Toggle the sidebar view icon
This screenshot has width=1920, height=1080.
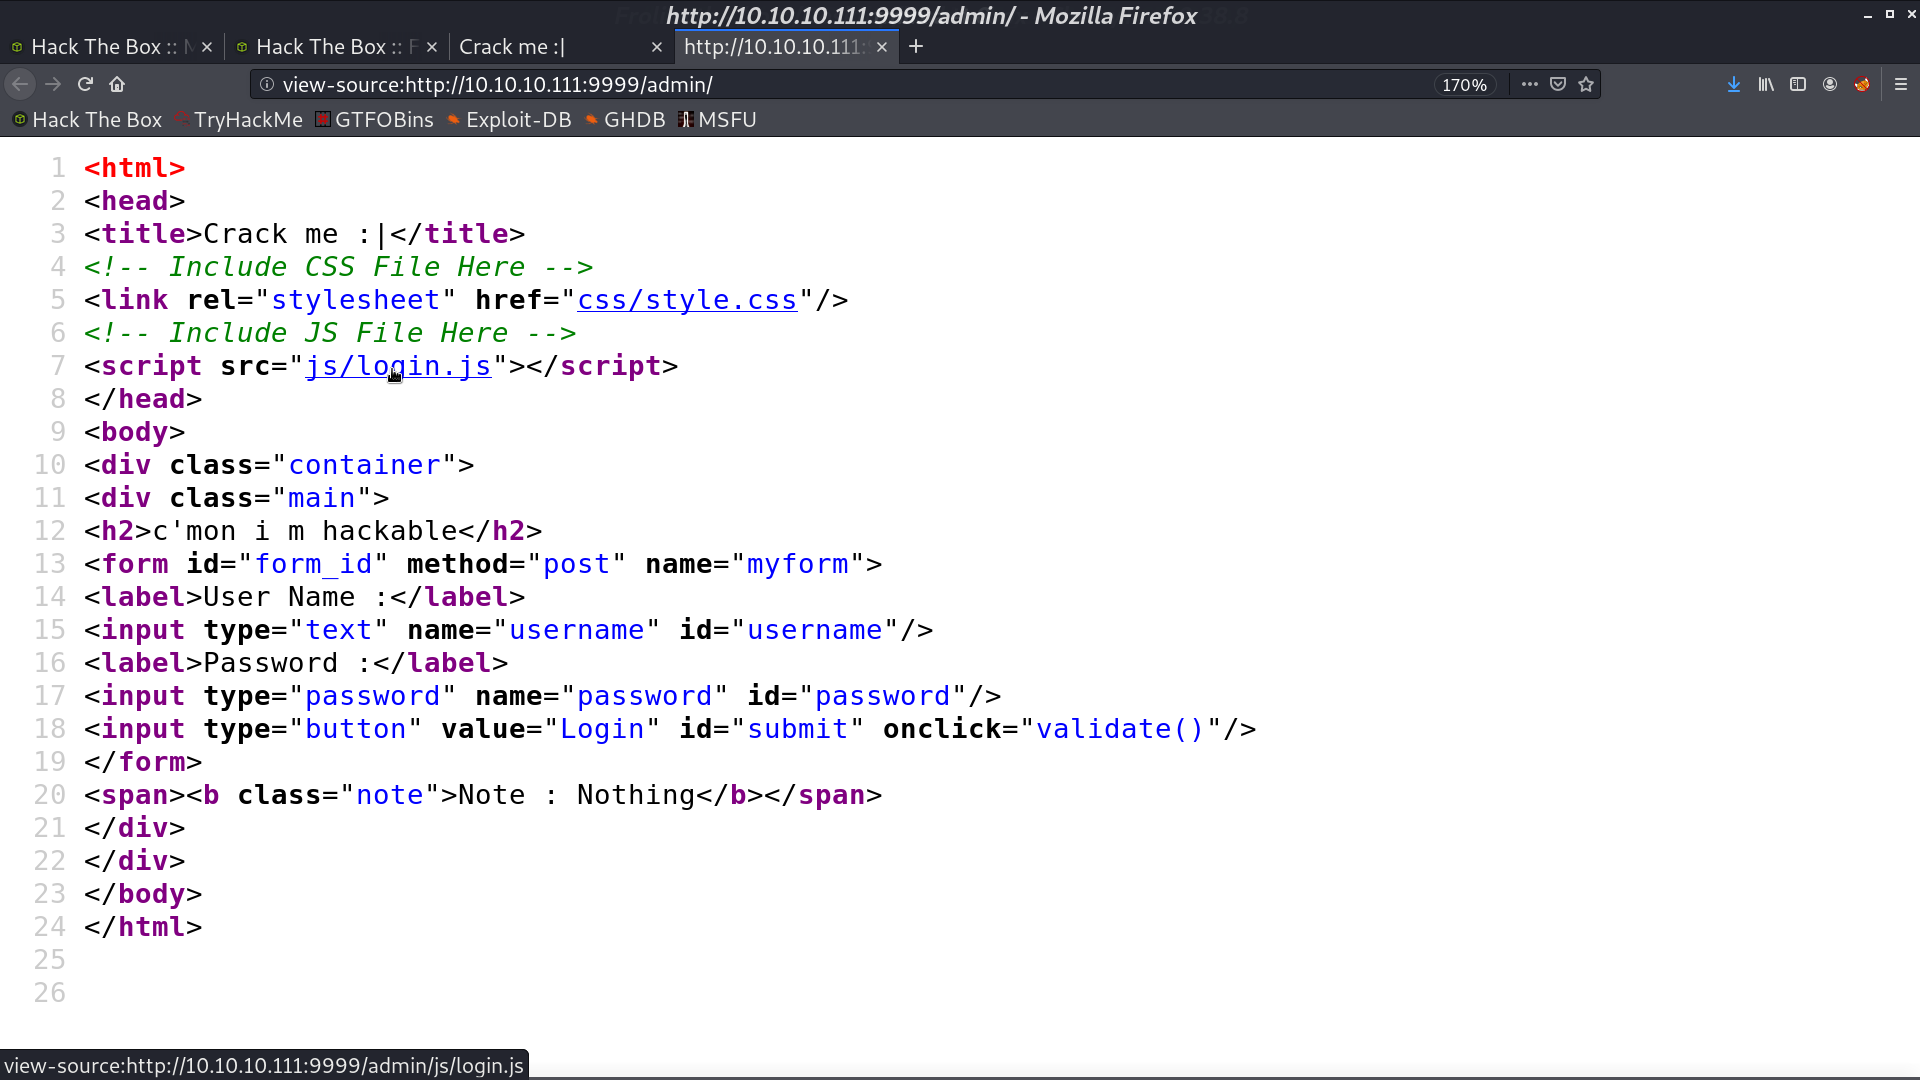1797,85
